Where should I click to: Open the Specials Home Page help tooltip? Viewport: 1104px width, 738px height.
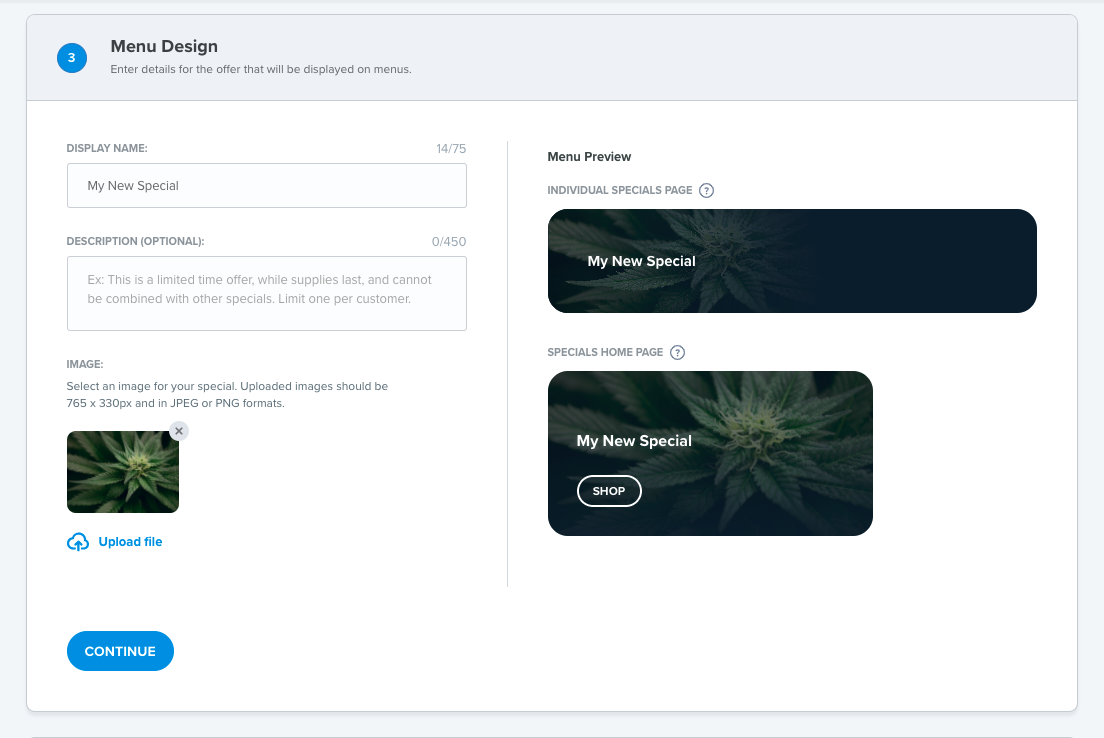click(x=678, y=352)
